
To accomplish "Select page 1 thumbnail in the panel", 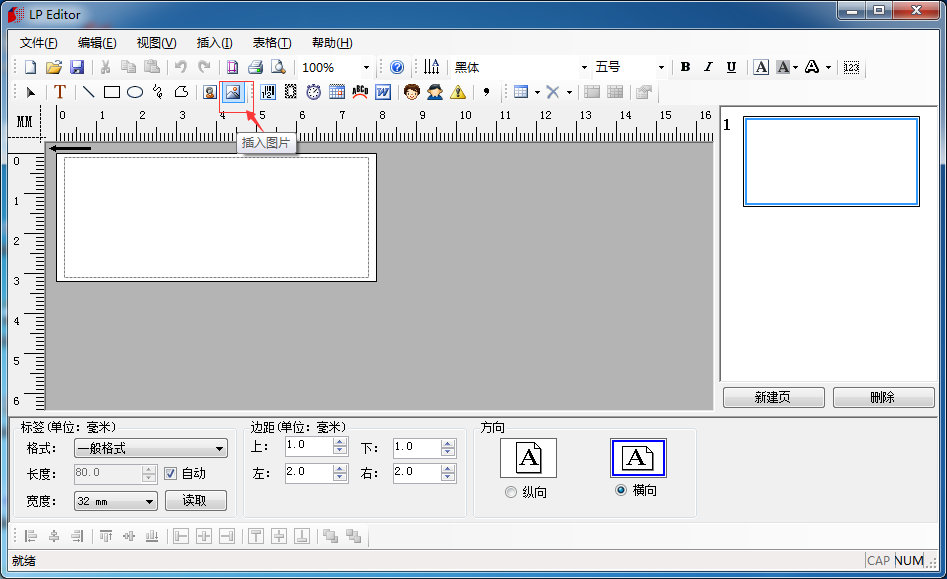I will [x=830, y=162].
